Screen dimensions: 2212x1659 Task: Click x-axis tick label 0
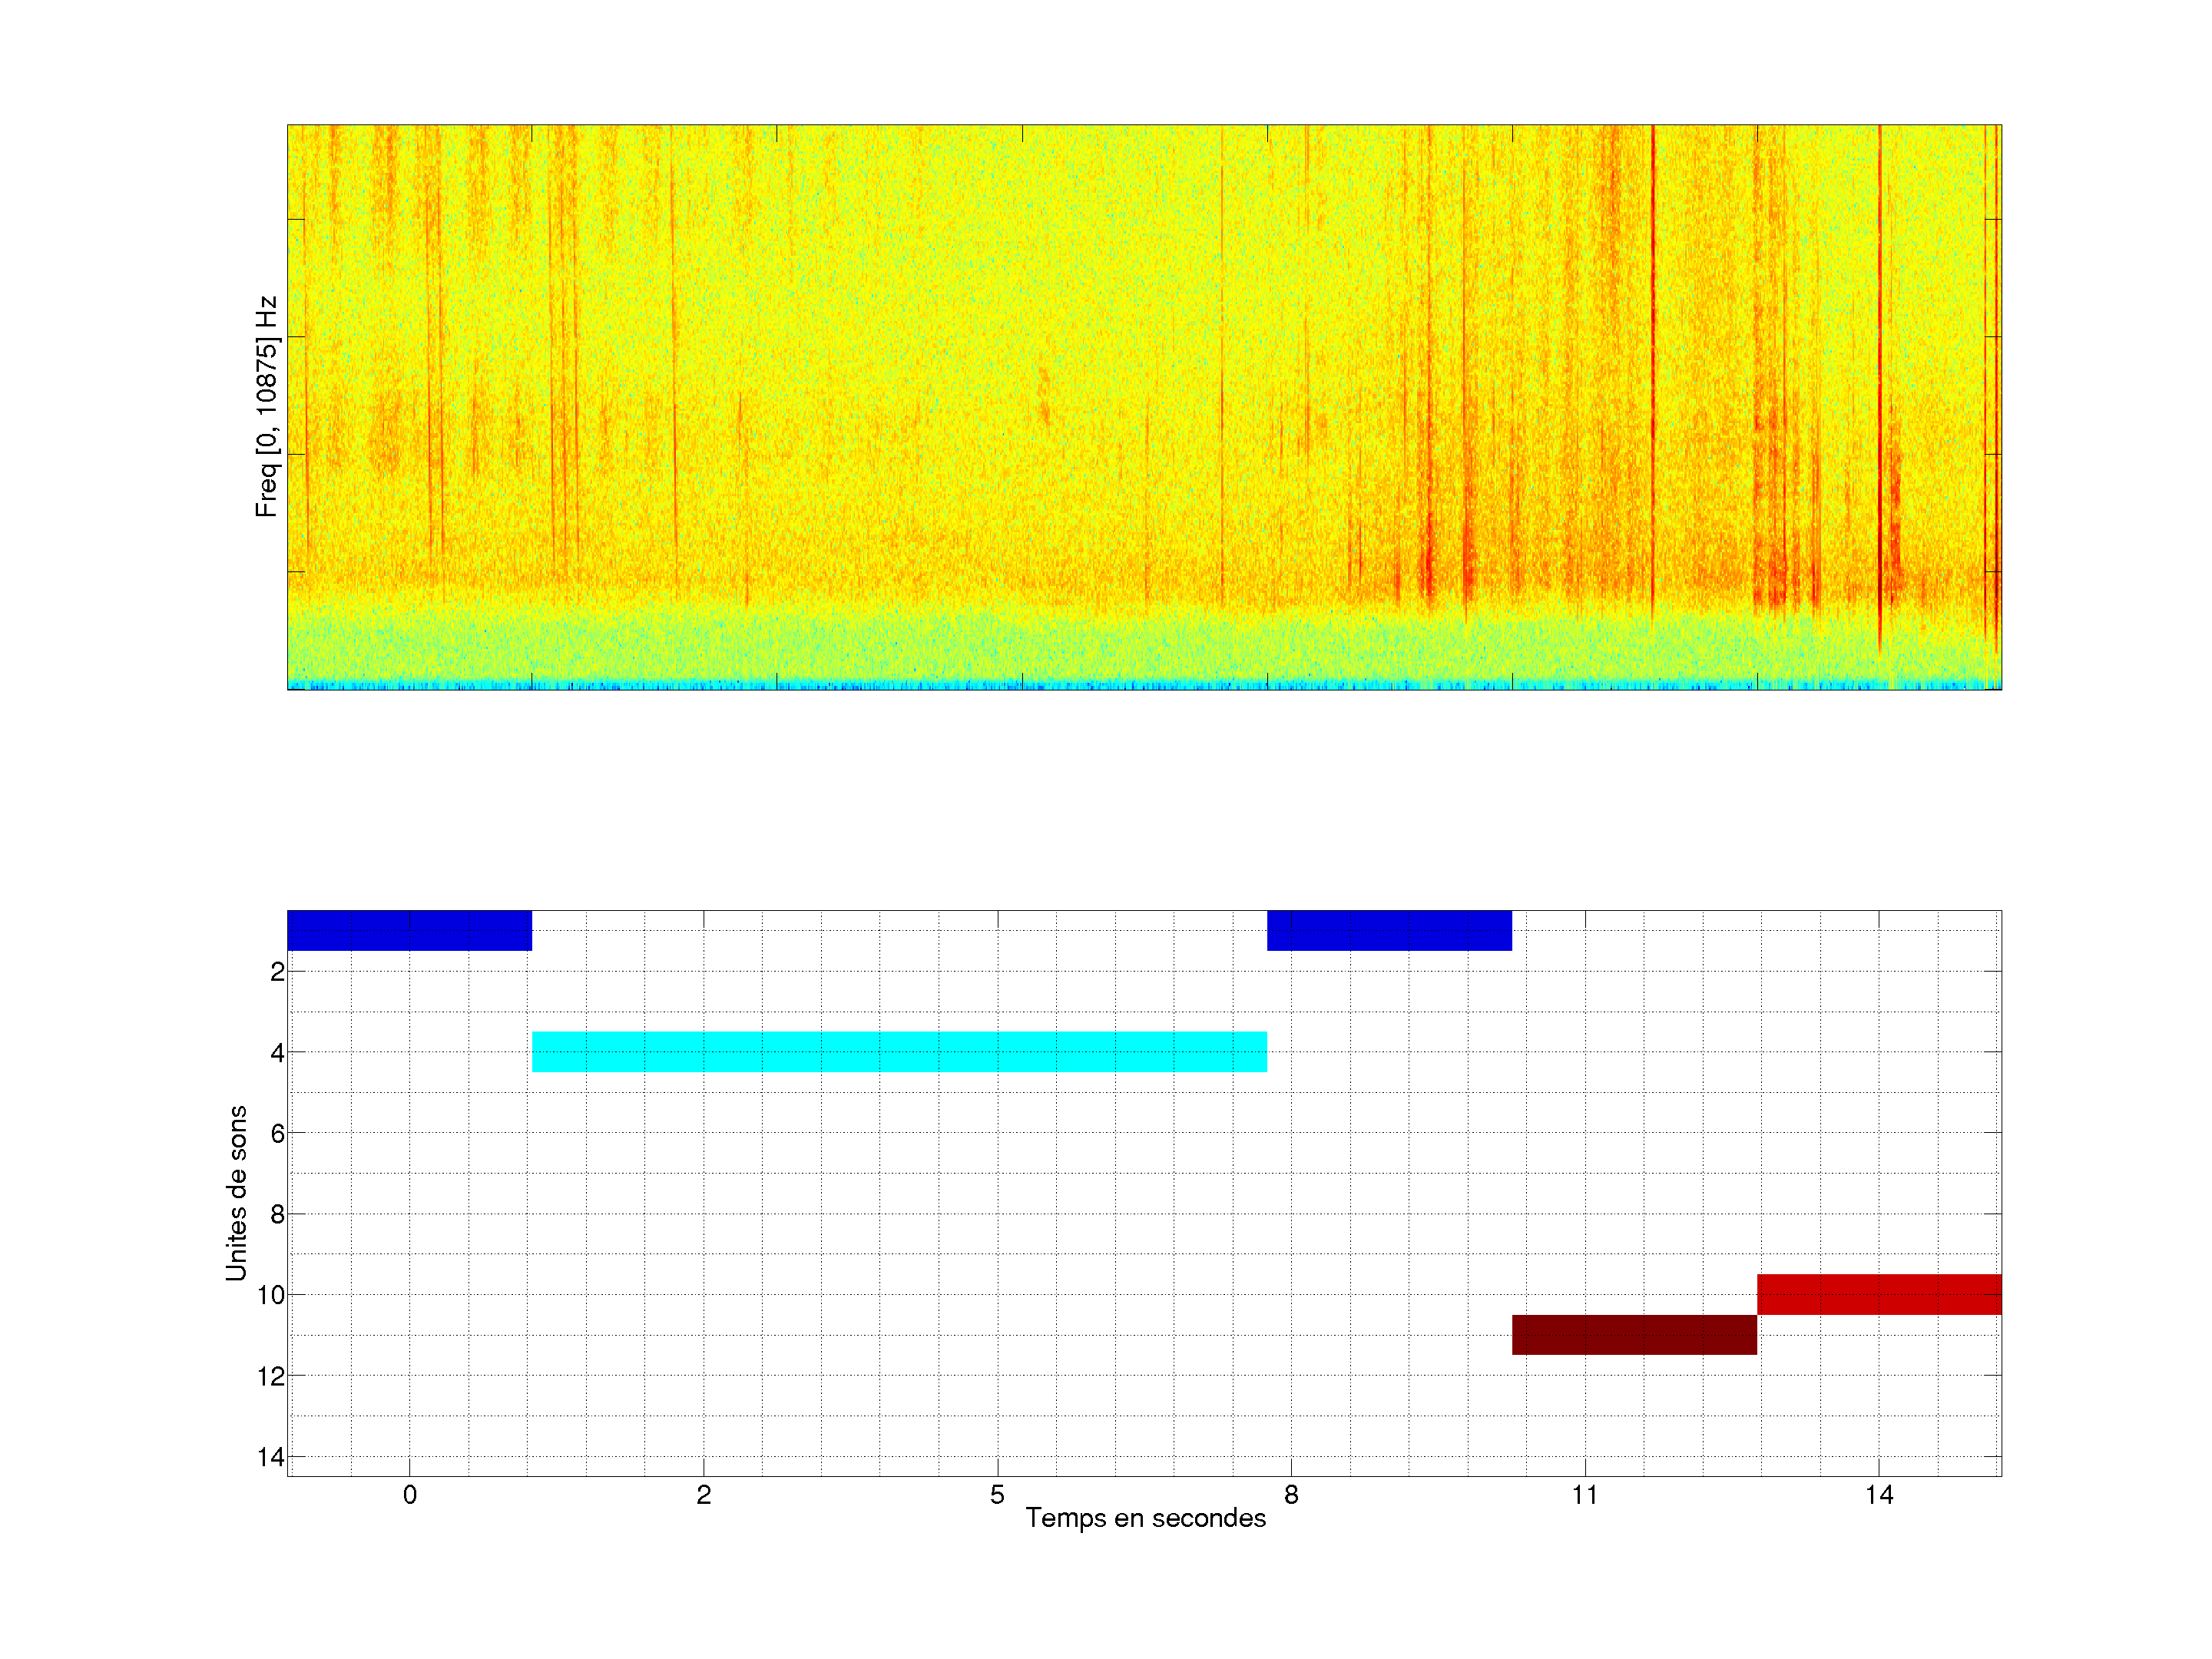(x=410, y=1495)
